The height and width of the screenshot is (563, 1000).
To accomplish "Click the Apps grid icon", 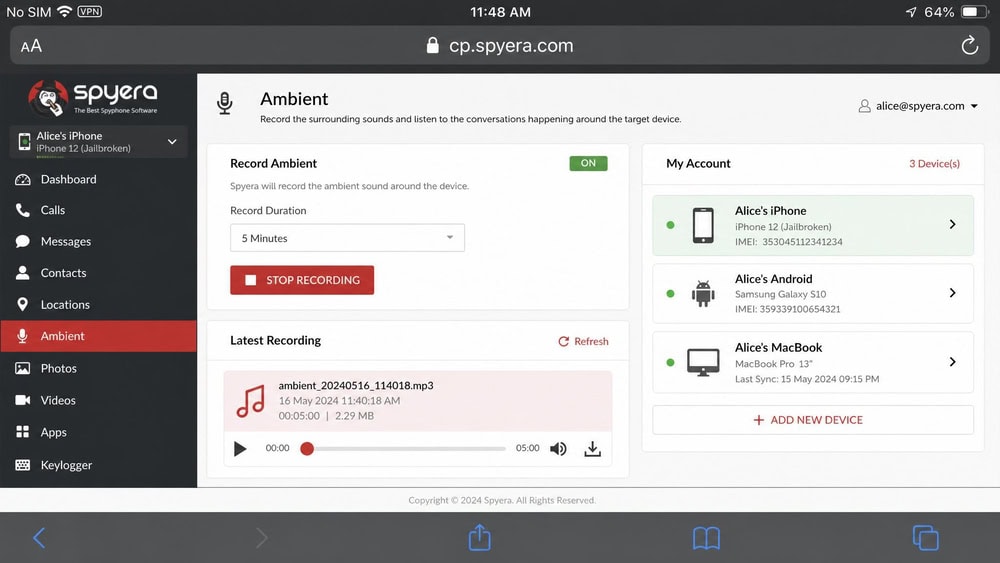I will [x=22, y=432].
